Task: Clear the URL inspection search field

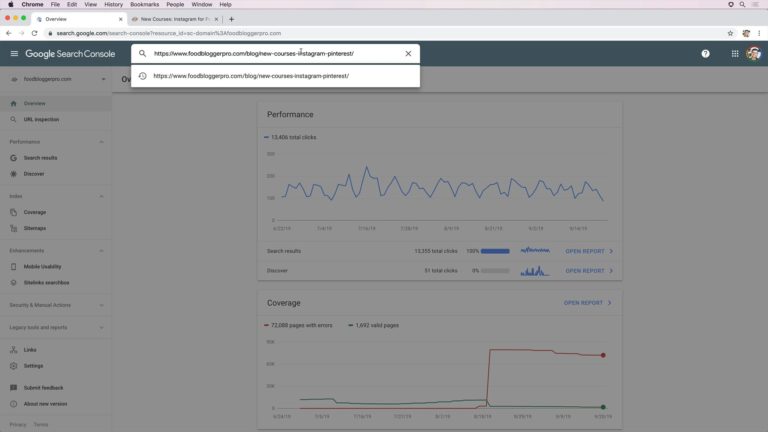Action: (x=408, y=53)
